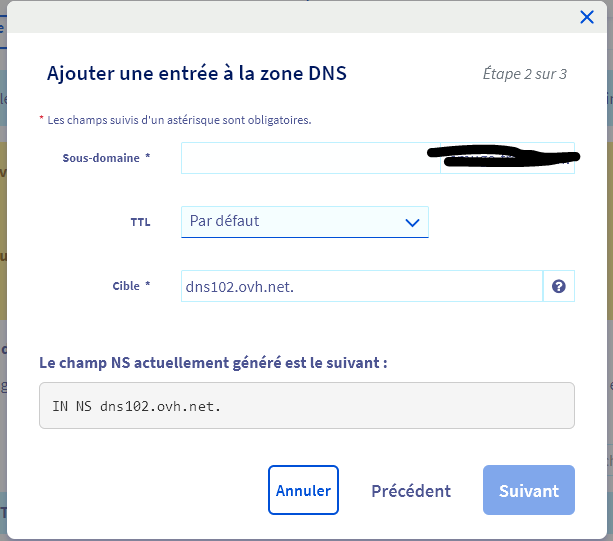Image resolution: width=613 pixels, height=541 pixels.
Task: Focus the Sous-domaine input field
Action: (x=310, y=158)
